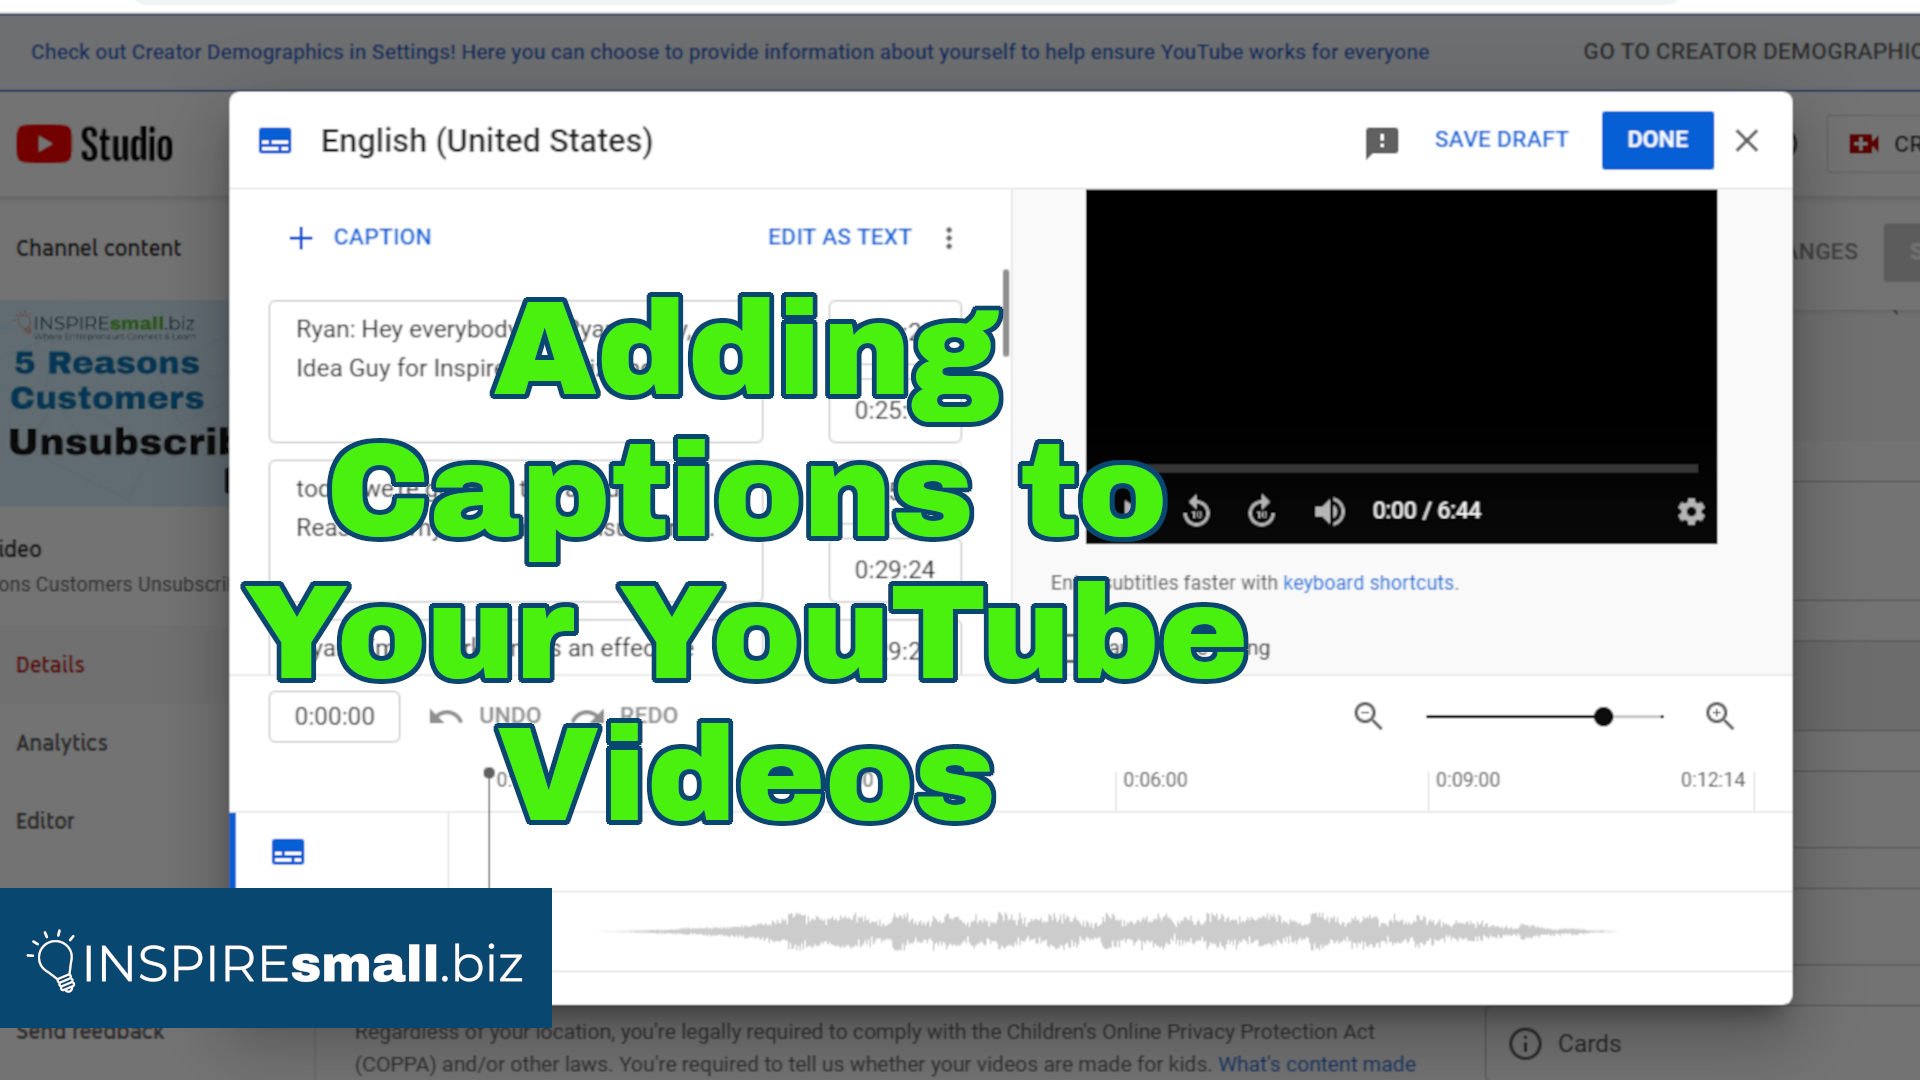Click the rewind 10 seconds icon
The width and height of the screenshot is (1920, 1080).
pos(1196,510)
